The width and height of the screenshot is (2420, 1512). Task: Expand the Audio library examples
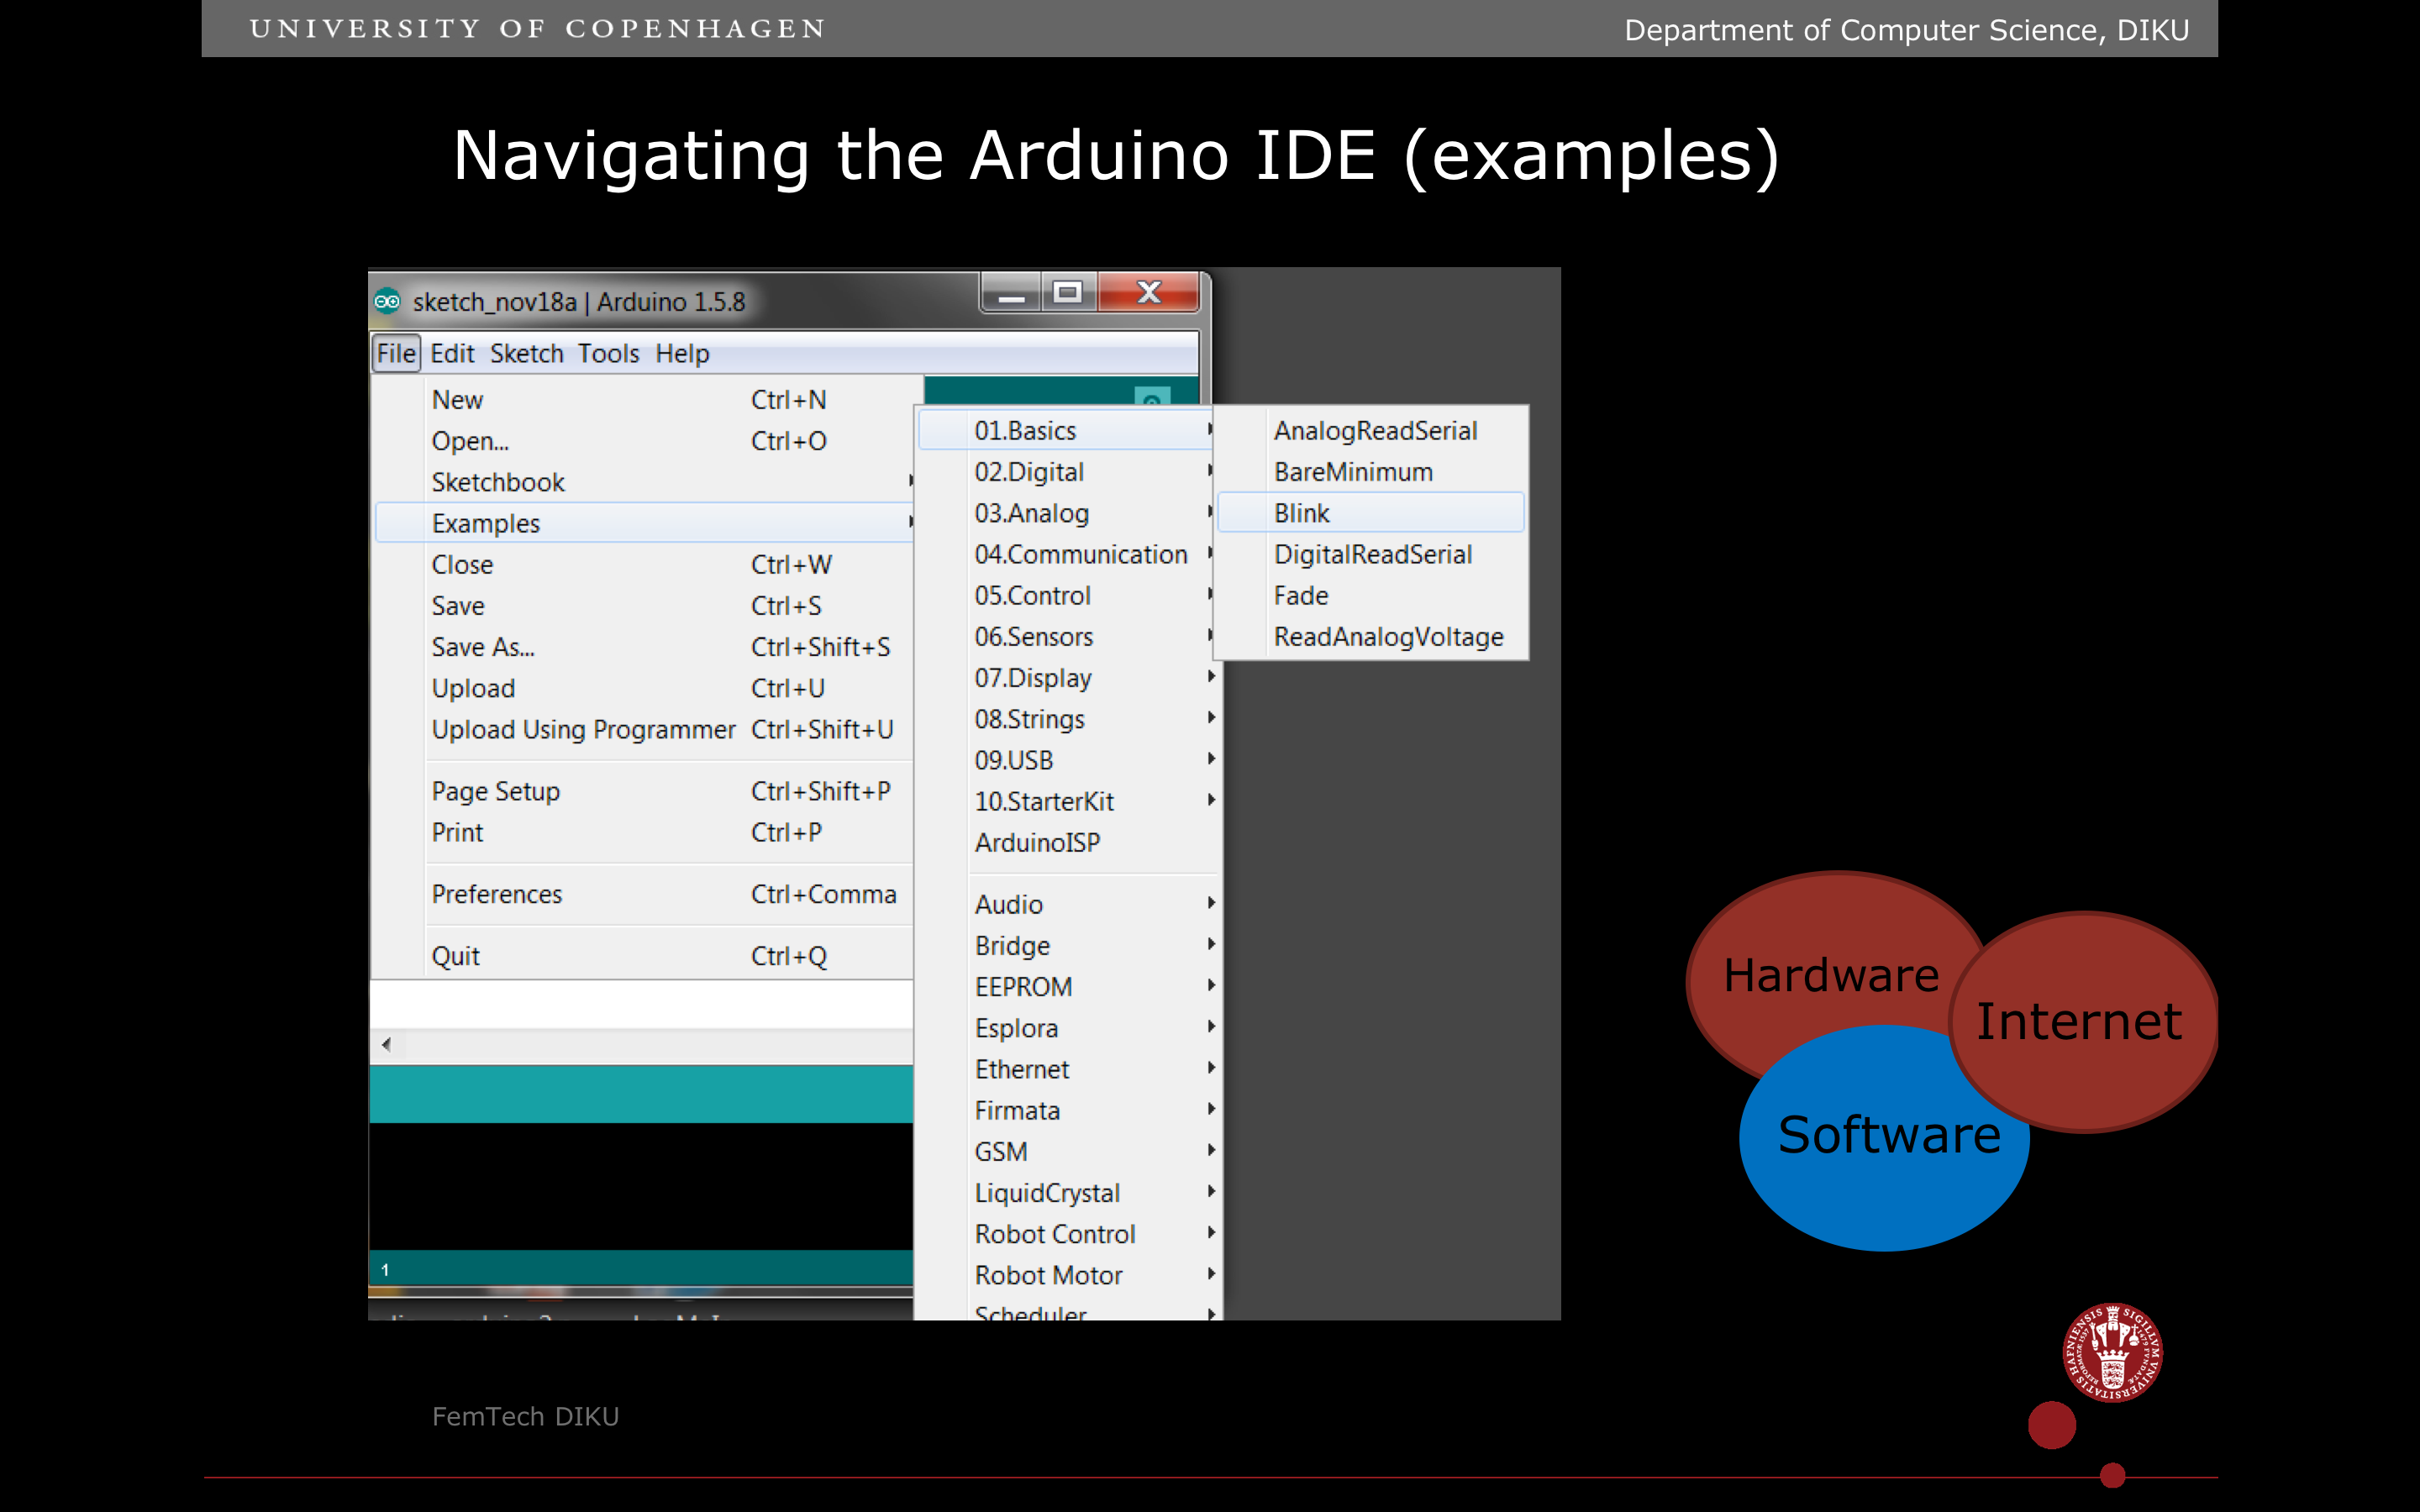coord(1067,904)
